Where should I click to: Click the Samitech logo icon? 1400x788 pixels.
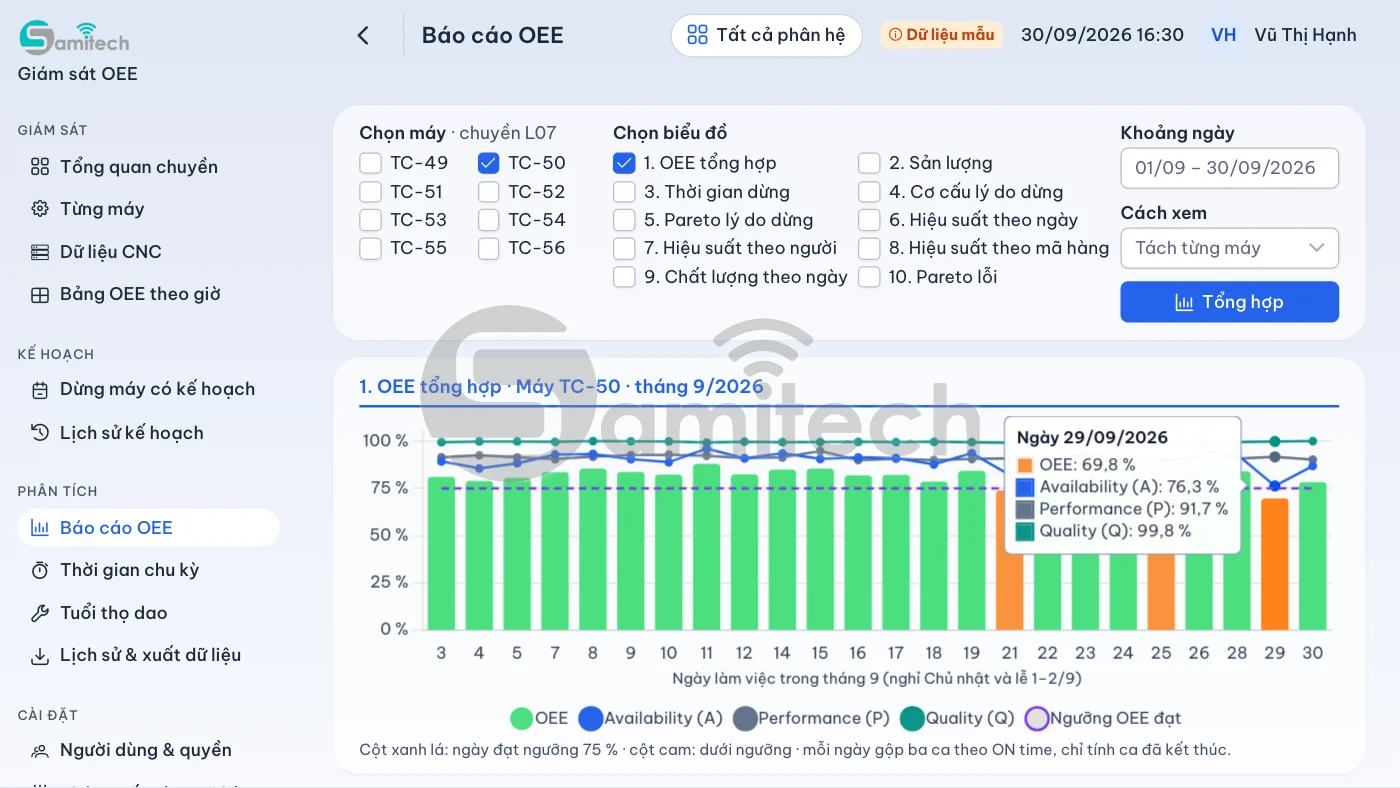[74, 37]
